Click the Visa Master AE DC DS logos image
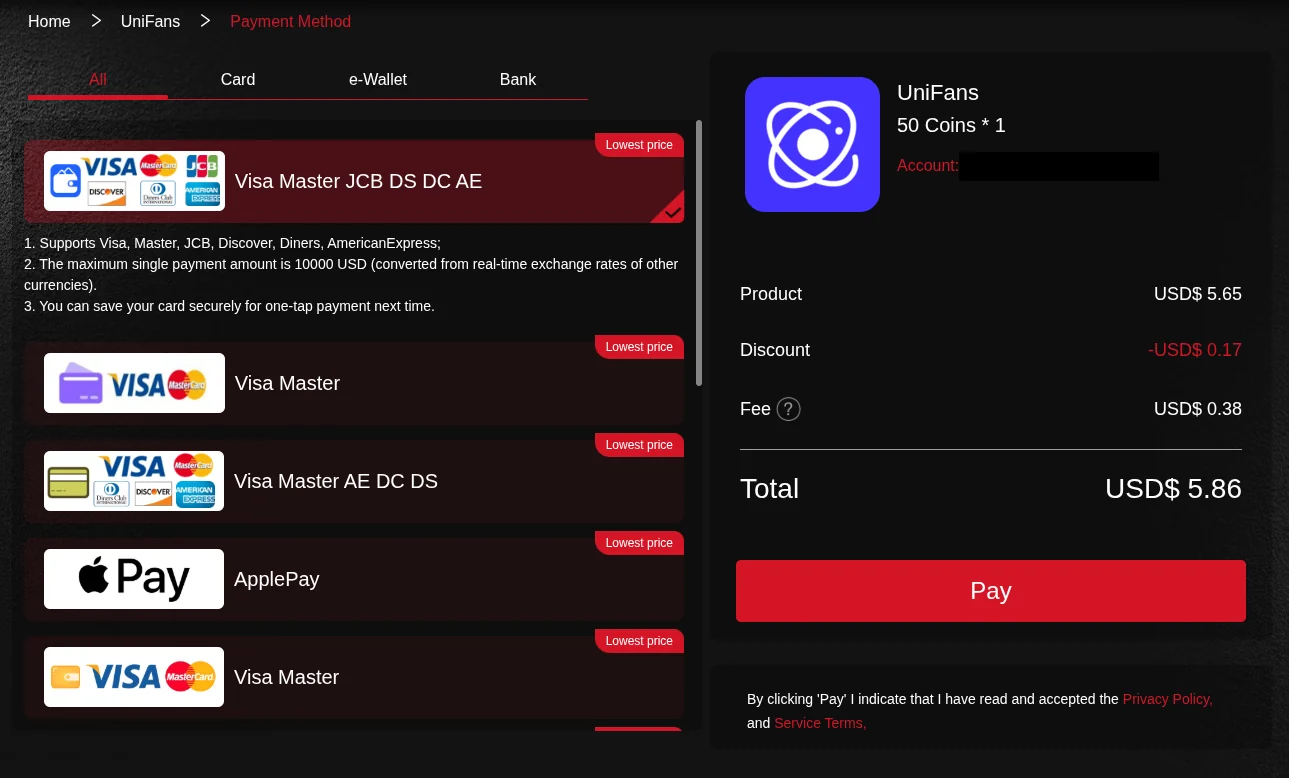Screen dimensions: 1289x778 pos(134,481)
